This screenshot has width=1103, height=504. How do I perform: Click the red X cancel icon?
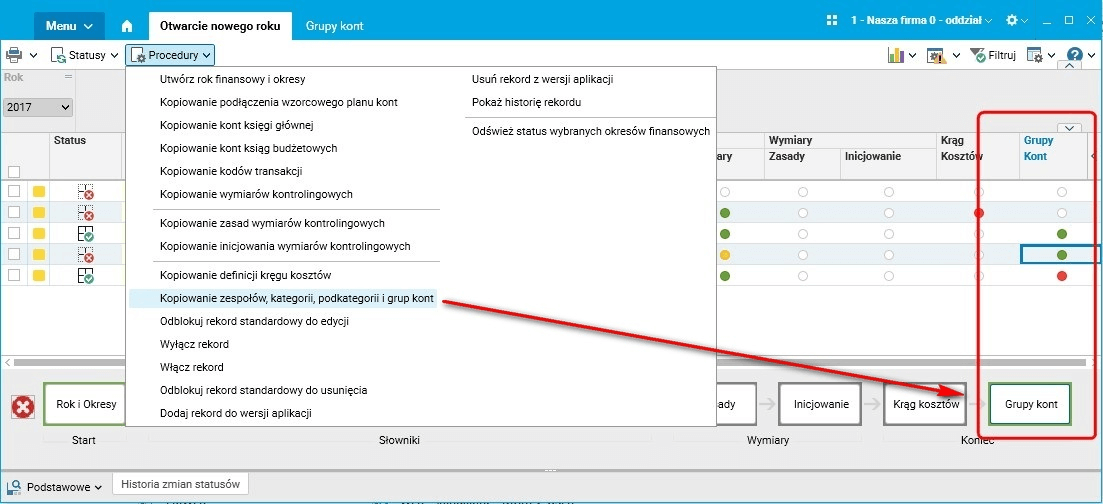pos(23,407)
